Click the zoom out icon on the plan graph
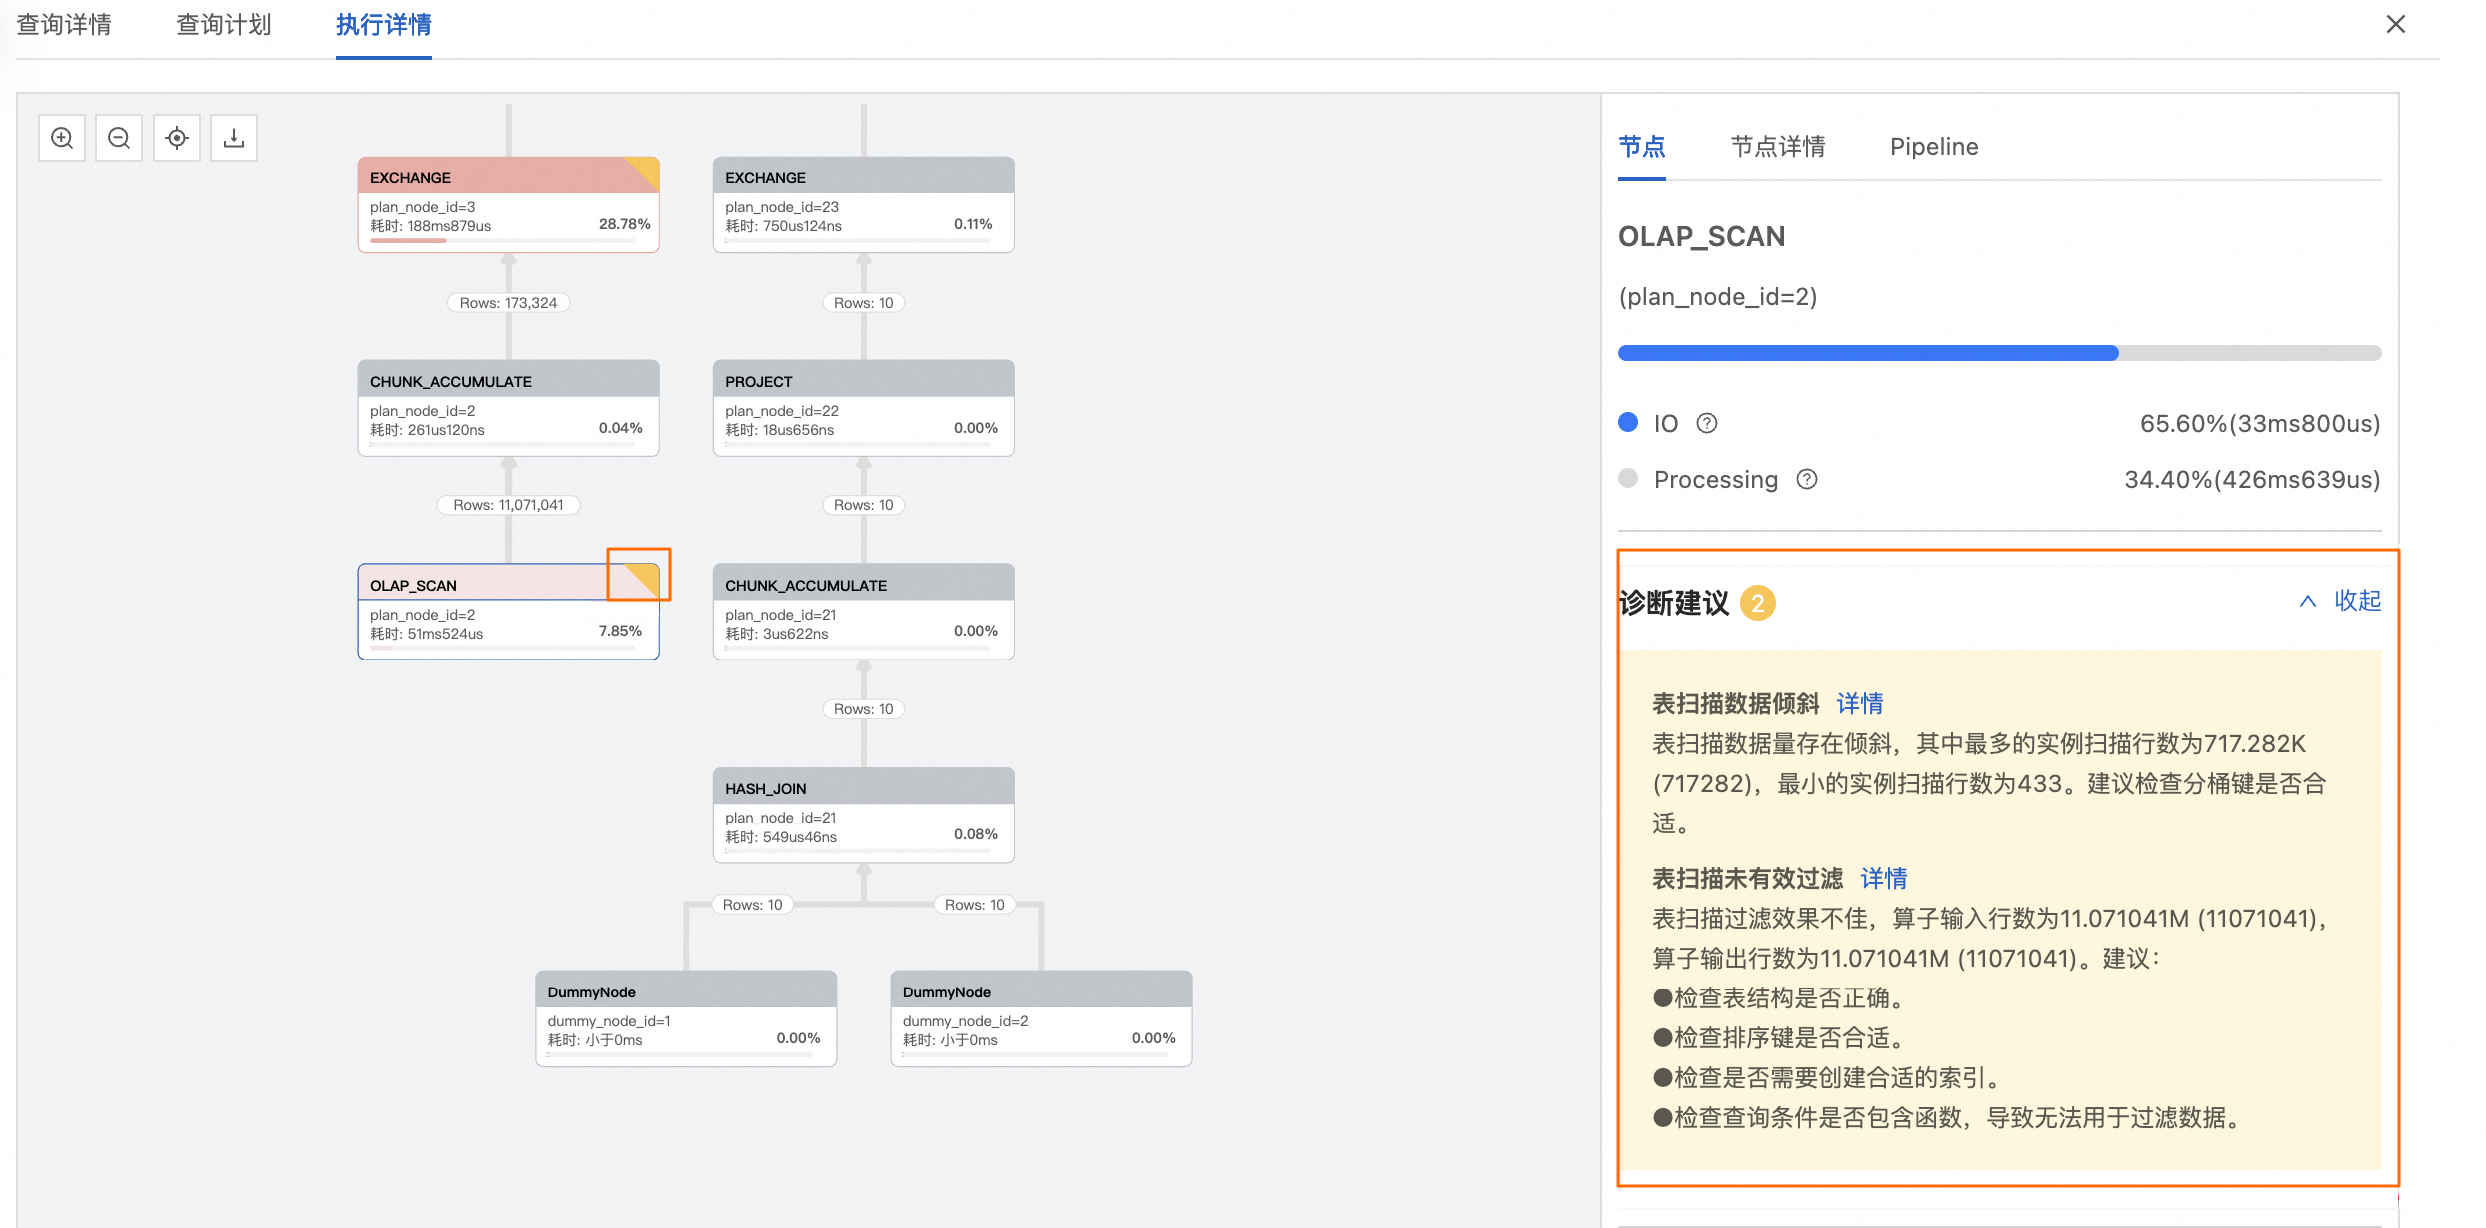The image size is (2486, 1228). tap(119, 137)
